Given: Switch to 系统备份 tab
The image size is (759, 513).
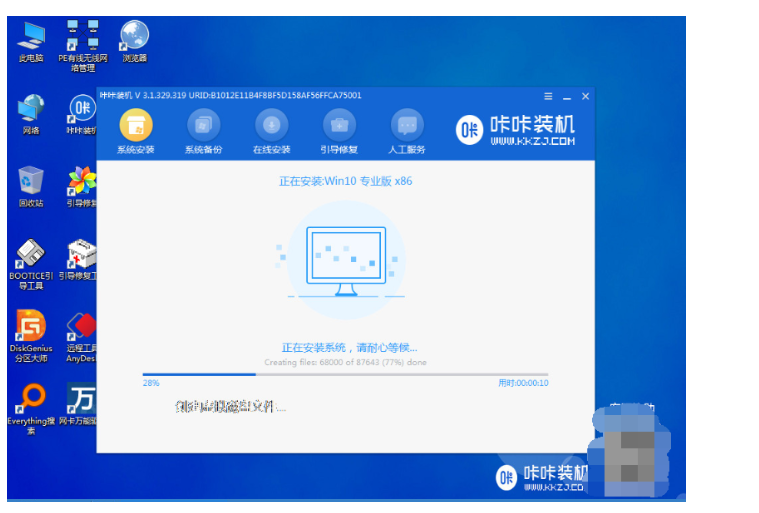Looking at the screenshot, I should (203, 132).
